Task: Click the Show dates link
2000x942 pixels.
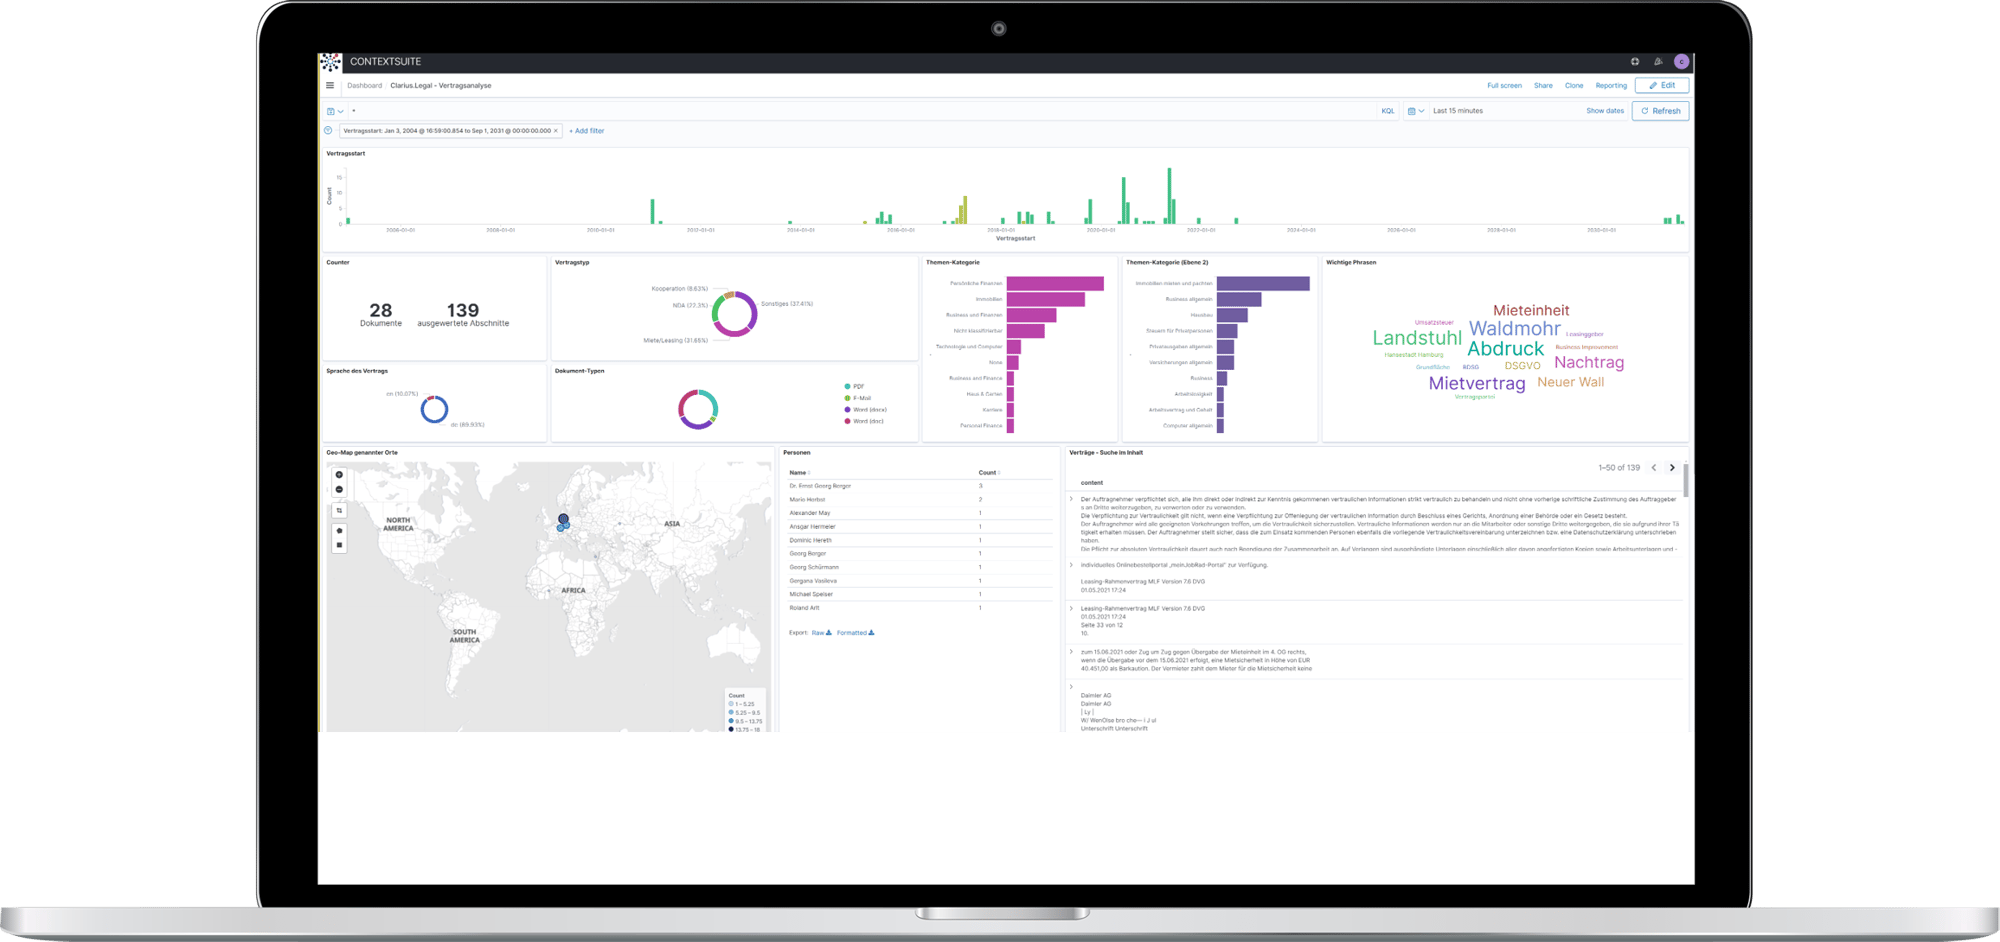Action: 1605,111
